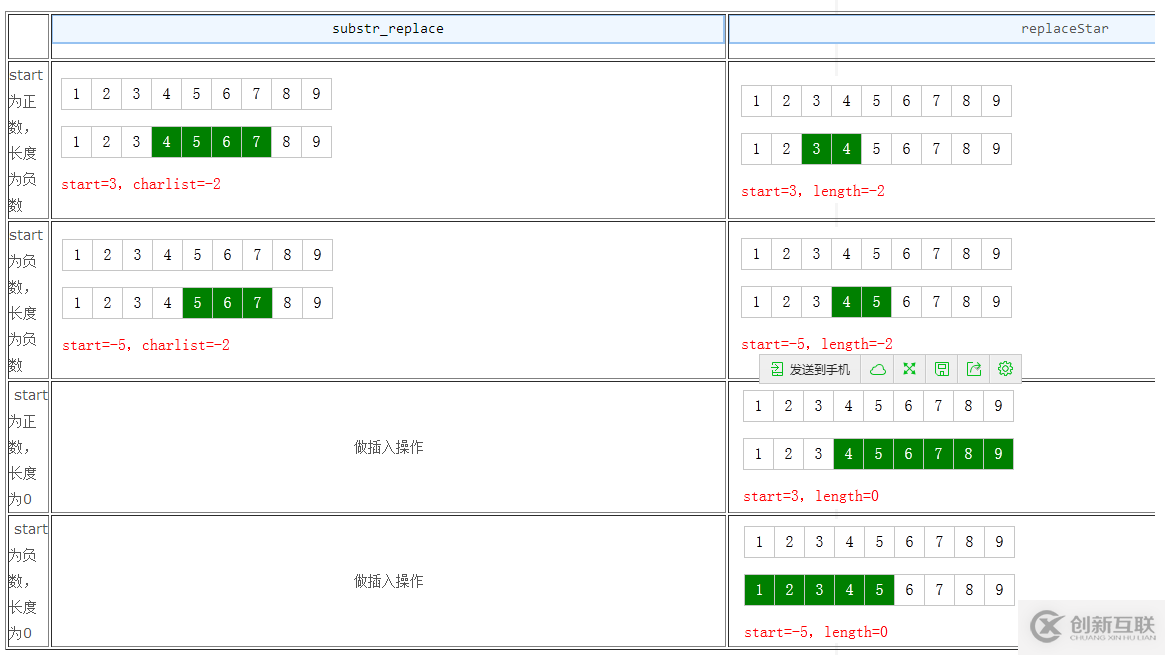The width and height of the screenshot is (1165, 655).
Task: Click the floppy disk save icon
Action: click(941, 369)
